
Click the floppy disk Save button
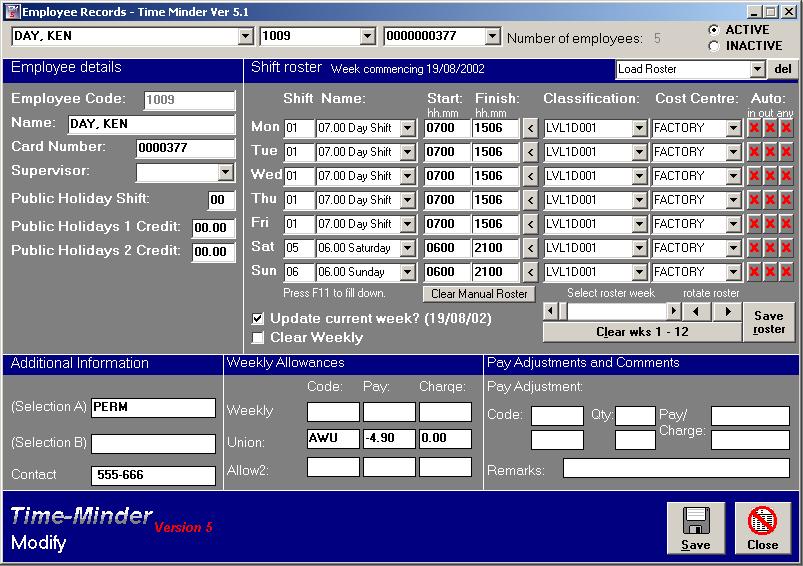coord(695,528)
